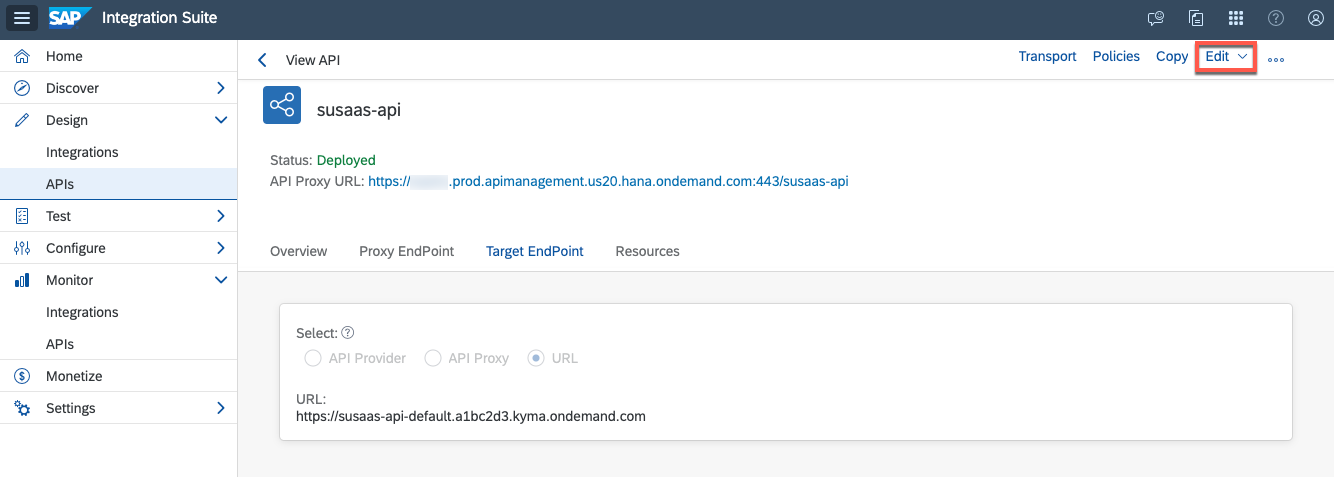The width and height of the screenshot is (1334, 477).
Task: Open the more options ellipsis menu
Action: (x=1276, y=59)
